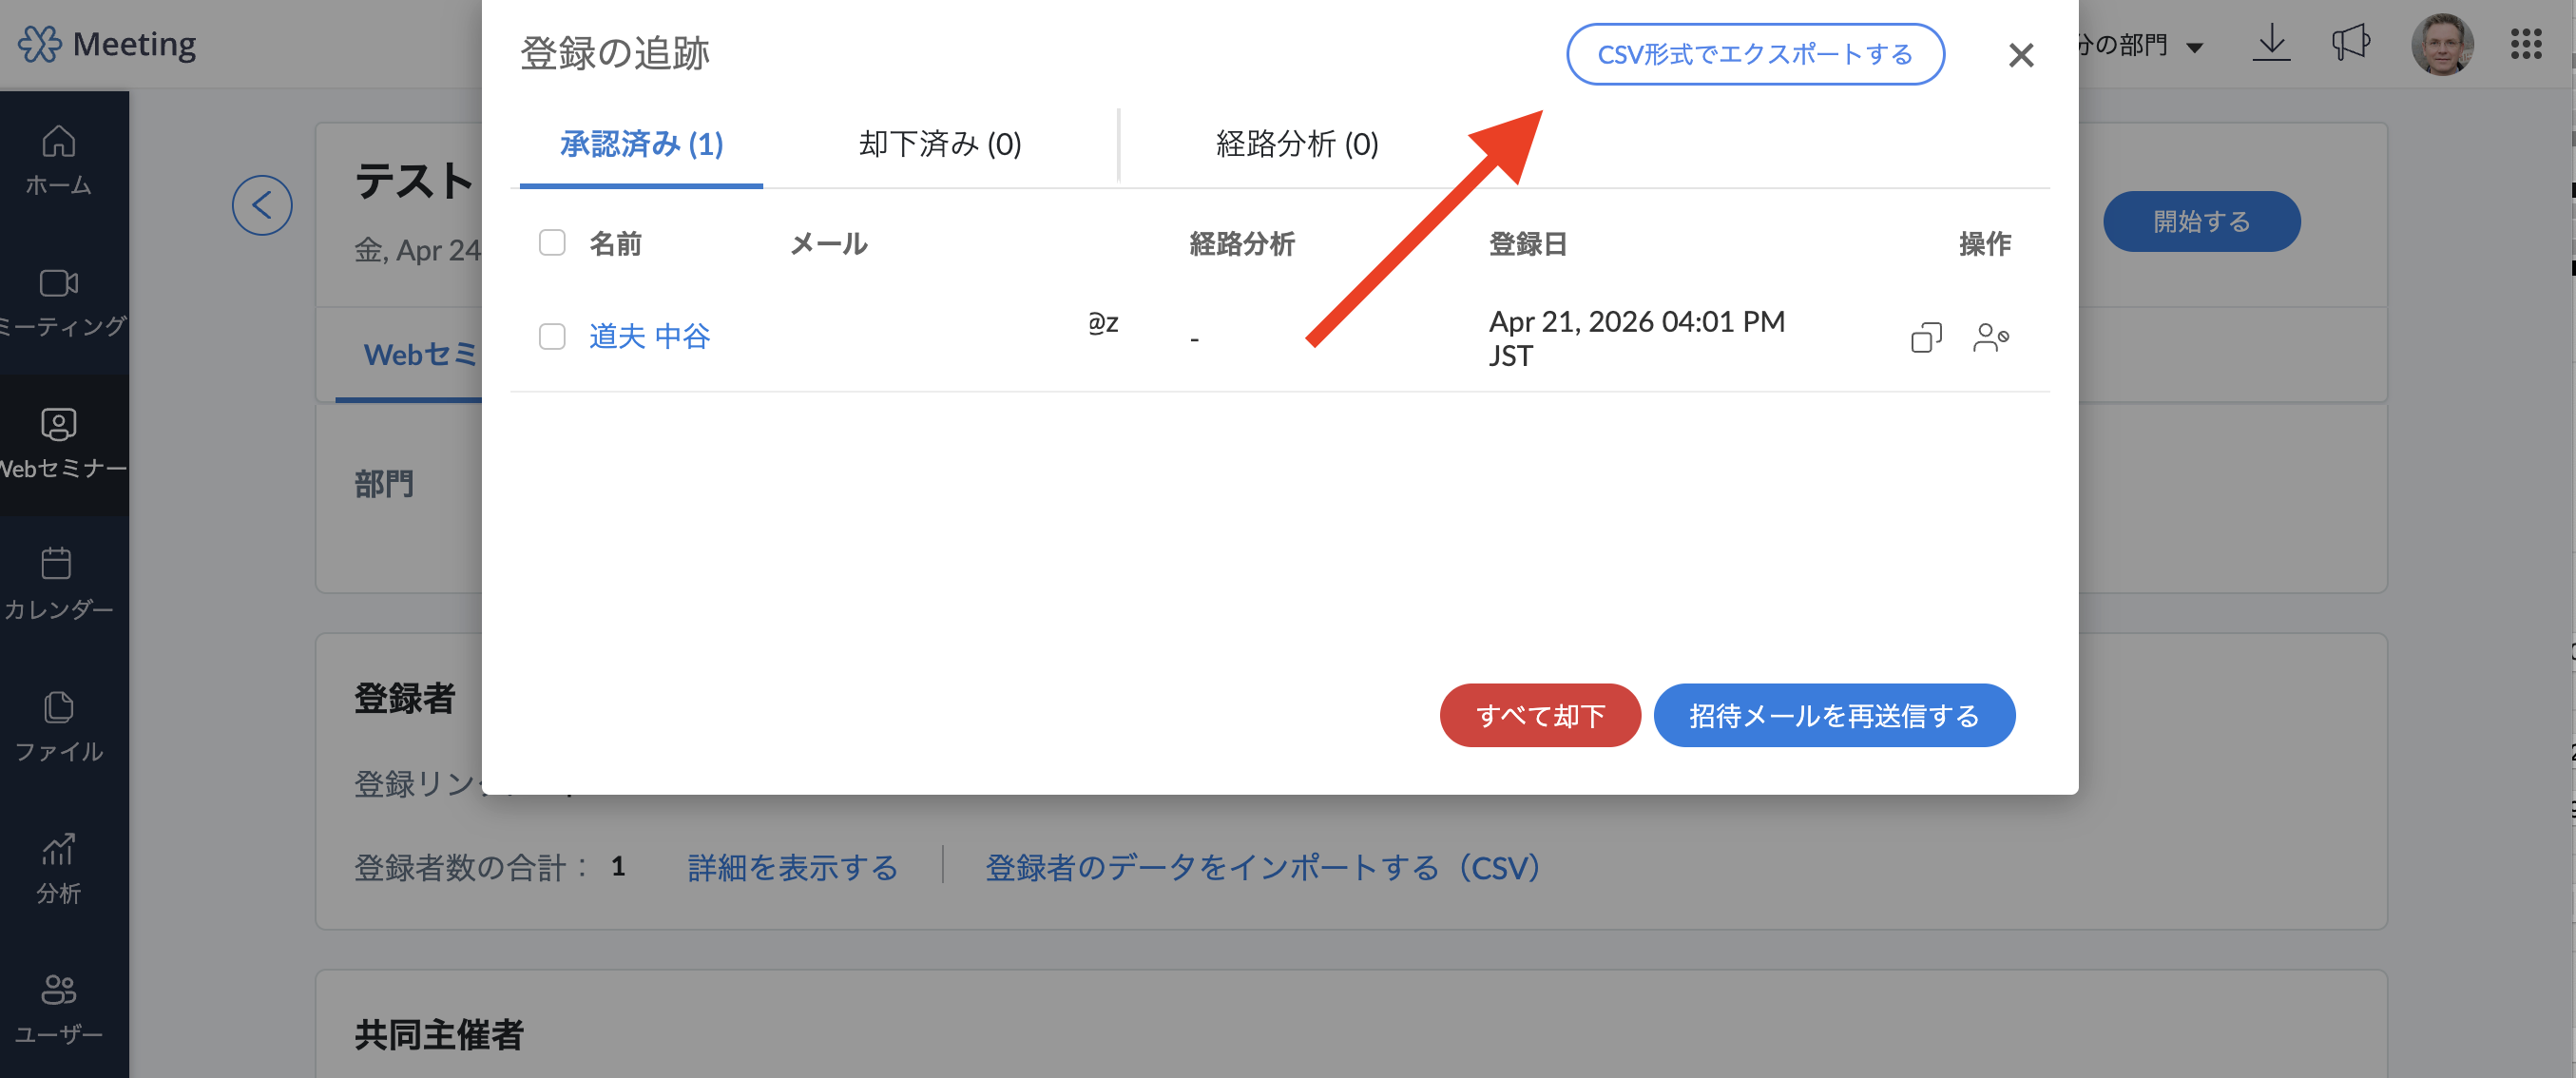Click the red すべて却下 button
The width and height of the screenshot is (2576, 1078).
tap(1539, 715)
